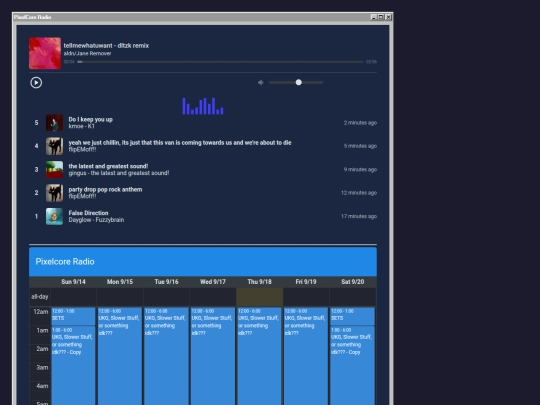The width and height of the screenshot is (540, 405).
Task: Open 'Do I keep you up' cover art
Action: click(x=54, y=123)
